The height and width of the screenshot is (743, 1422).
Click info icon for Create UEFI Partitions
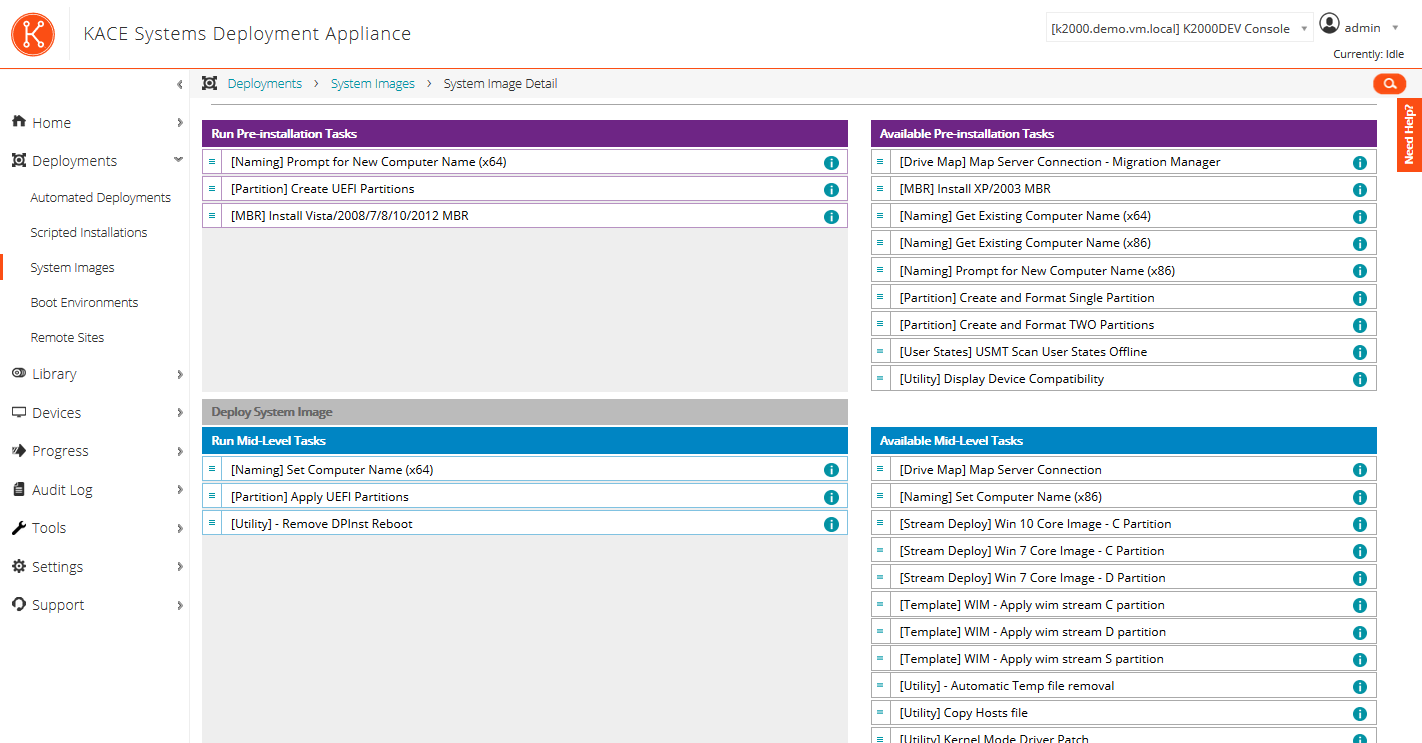pyautogui.click(x=831, y=190)
